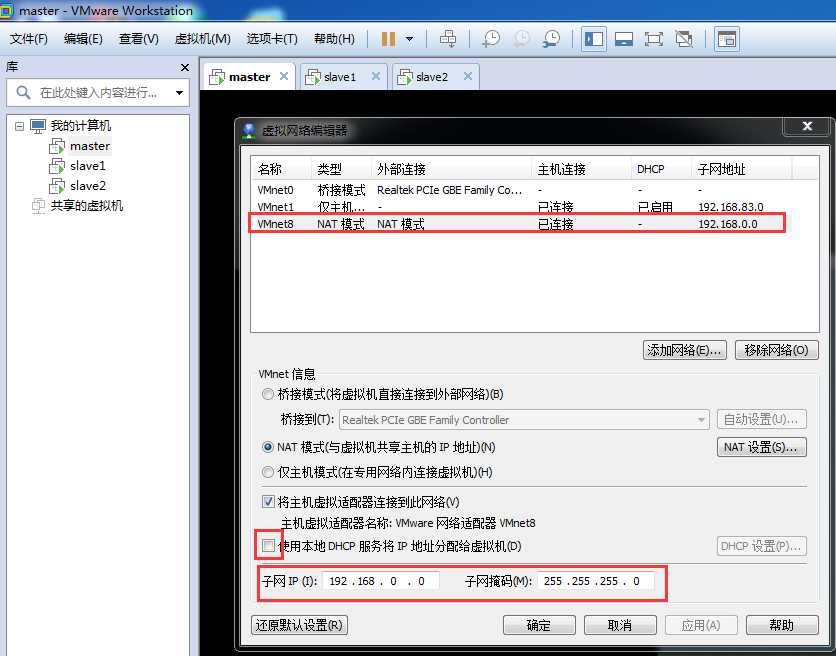Click the VMware Workstation title bar icon
Screen dimensions: 836x656
[7, 10]
